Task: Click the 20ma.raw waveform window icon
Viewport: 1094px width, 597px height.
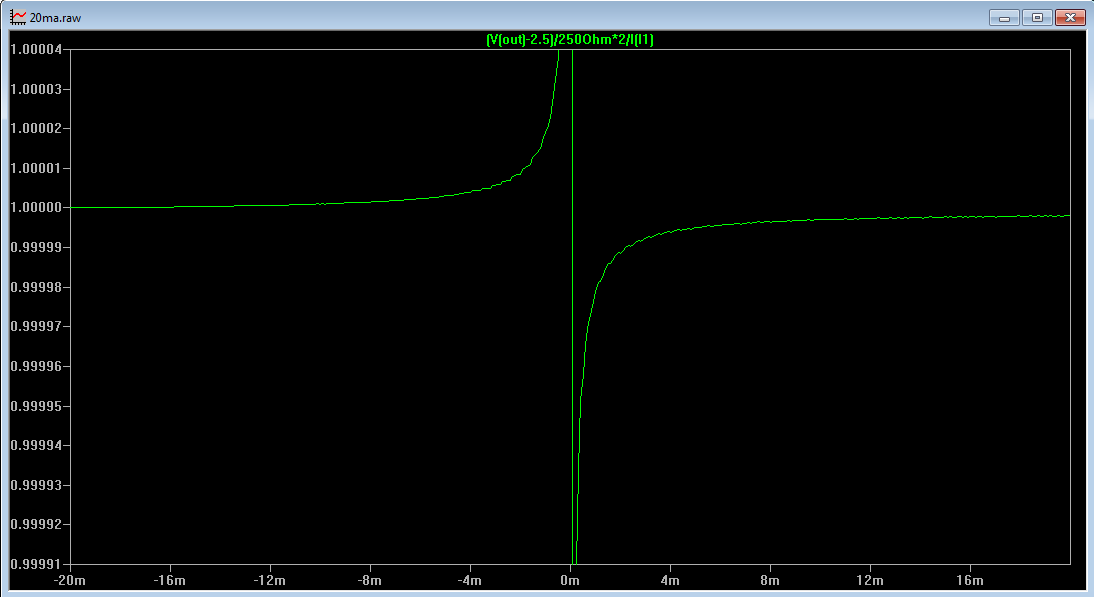Action: click(18, 17)
